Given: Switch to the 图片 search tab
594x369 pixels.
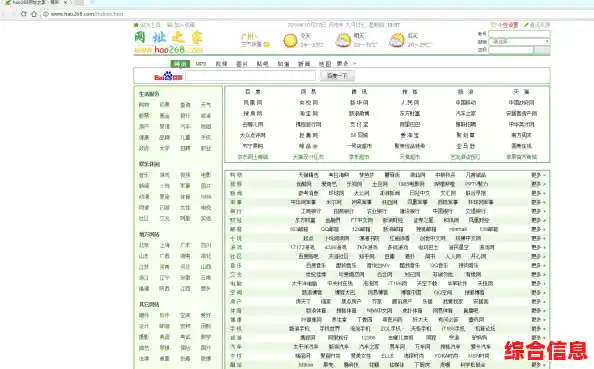Looking at the screenshot, I should 242,64.
